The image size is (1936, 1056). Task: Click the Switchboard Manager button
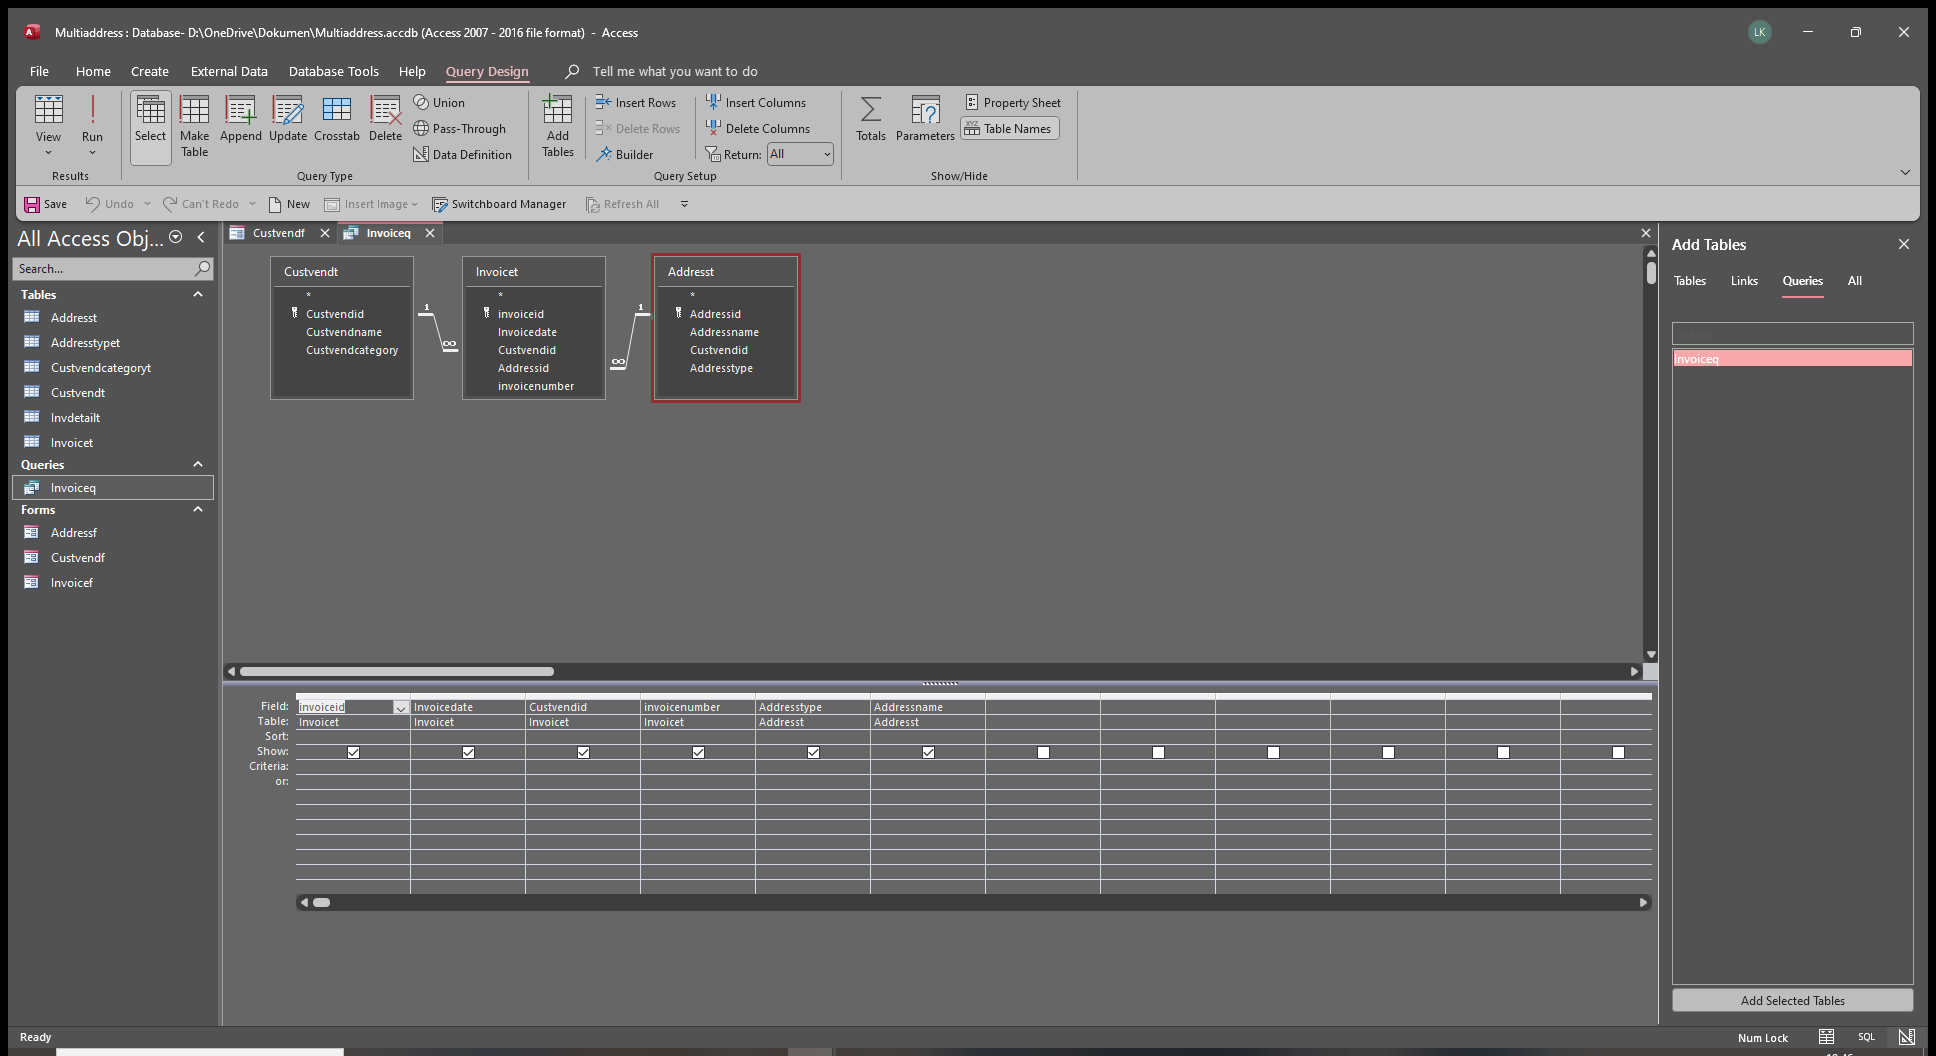(x=499, y=204)
